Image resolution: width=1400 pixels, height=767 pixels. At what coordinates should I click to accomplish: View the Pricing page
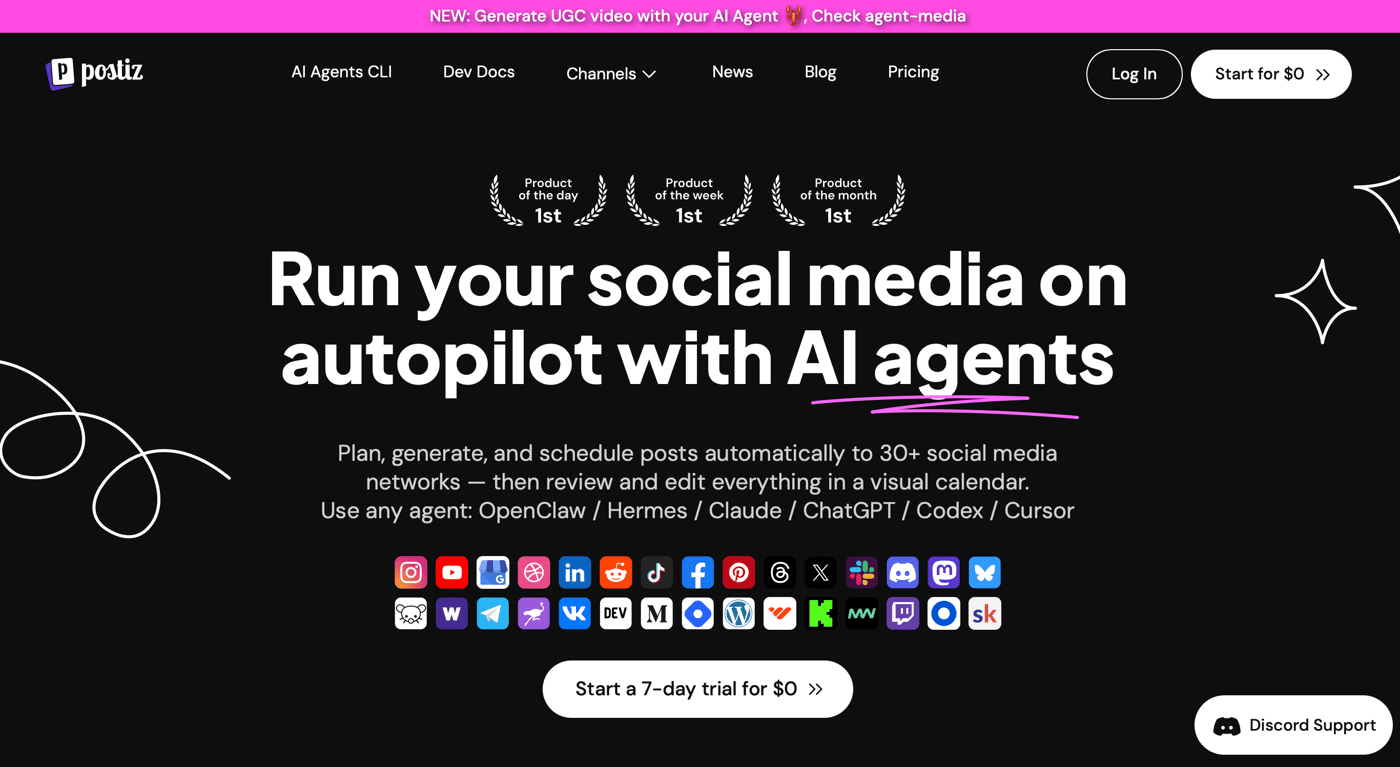pos(913,72)
